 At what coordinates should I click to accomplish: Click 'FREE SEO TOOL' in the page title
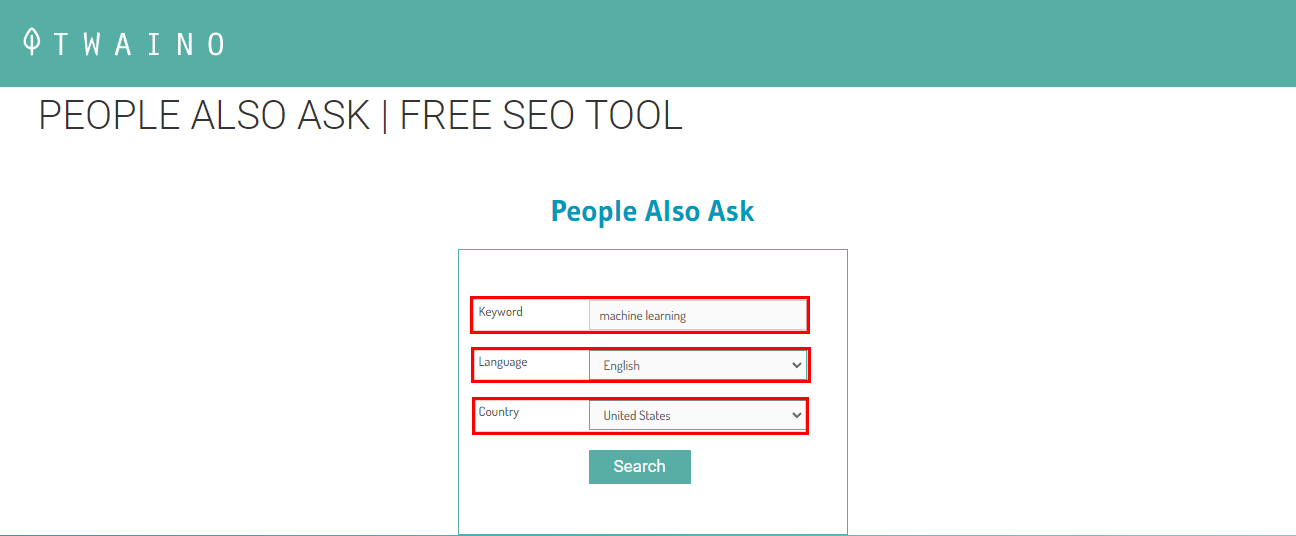(x=541, y=116)
